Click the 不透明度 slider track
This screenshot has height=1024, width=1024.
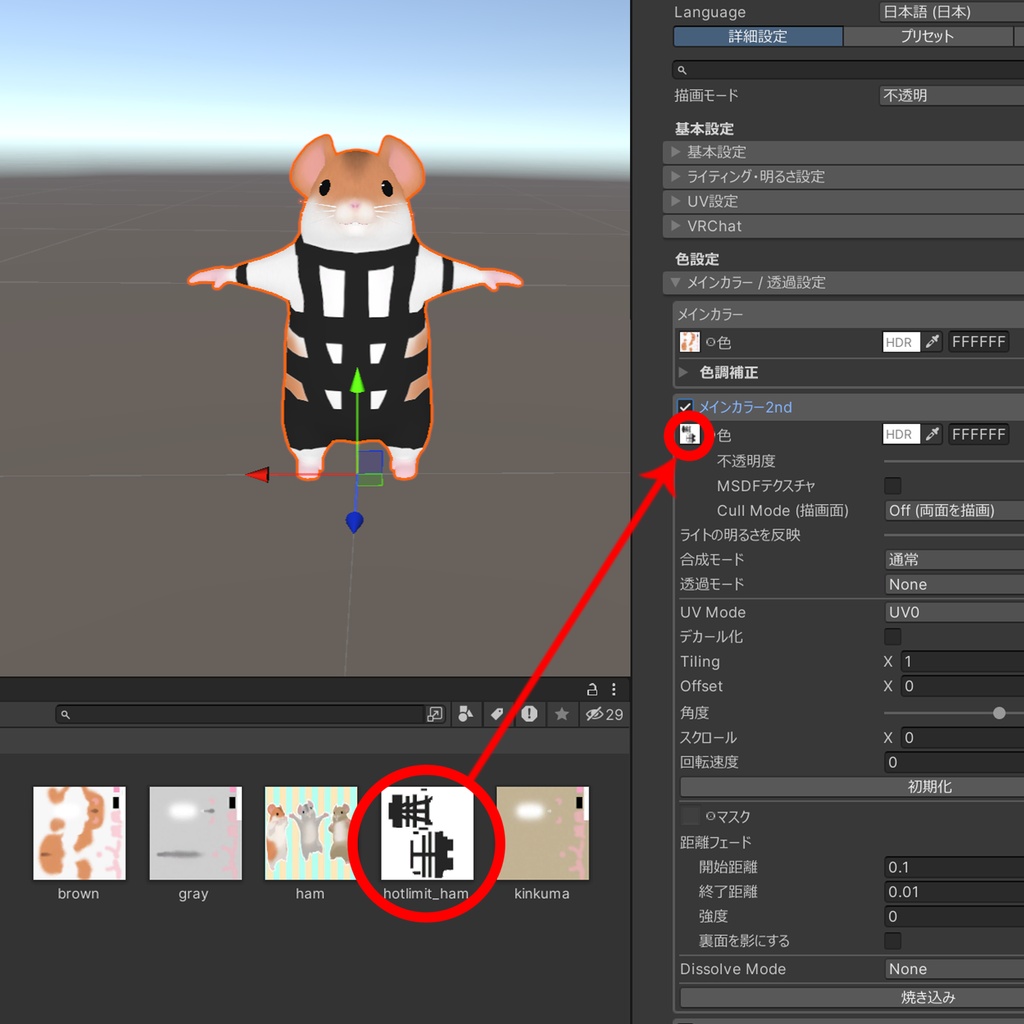coord(953,461)
